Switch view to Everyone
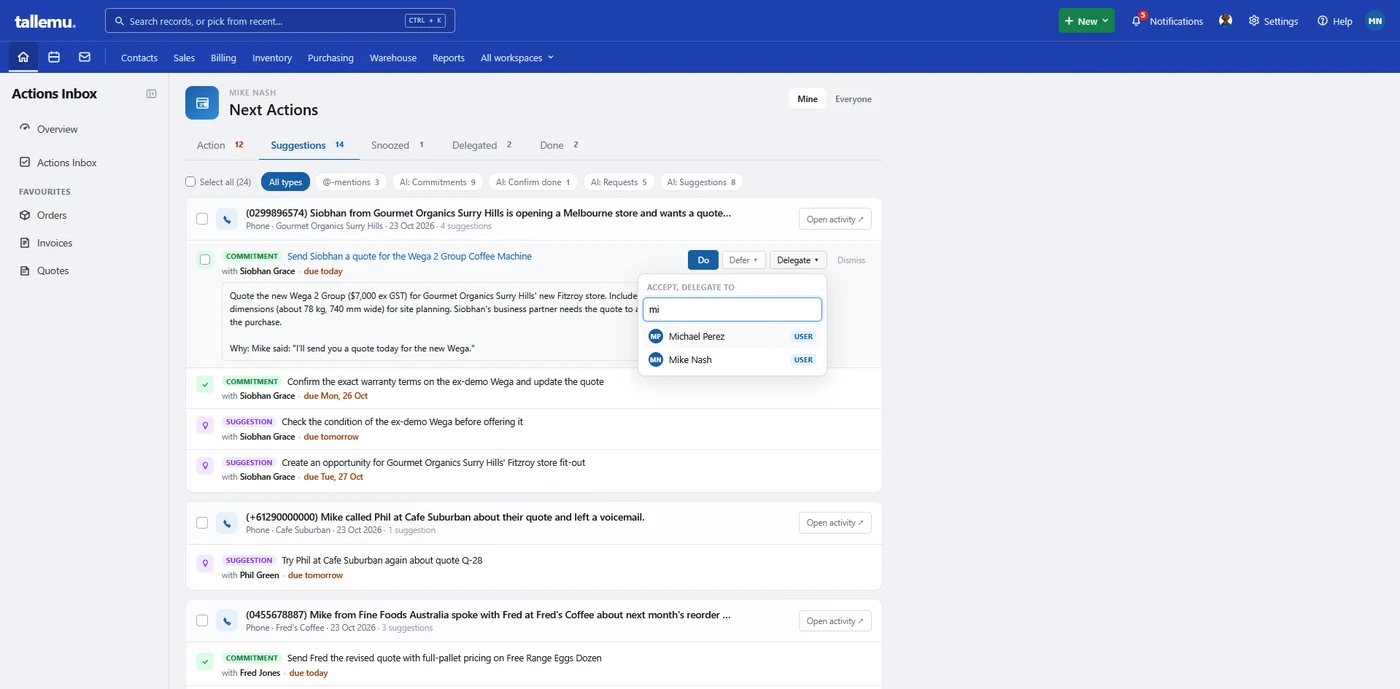The width and height of the screenshot is (1400, 689). 853,99
